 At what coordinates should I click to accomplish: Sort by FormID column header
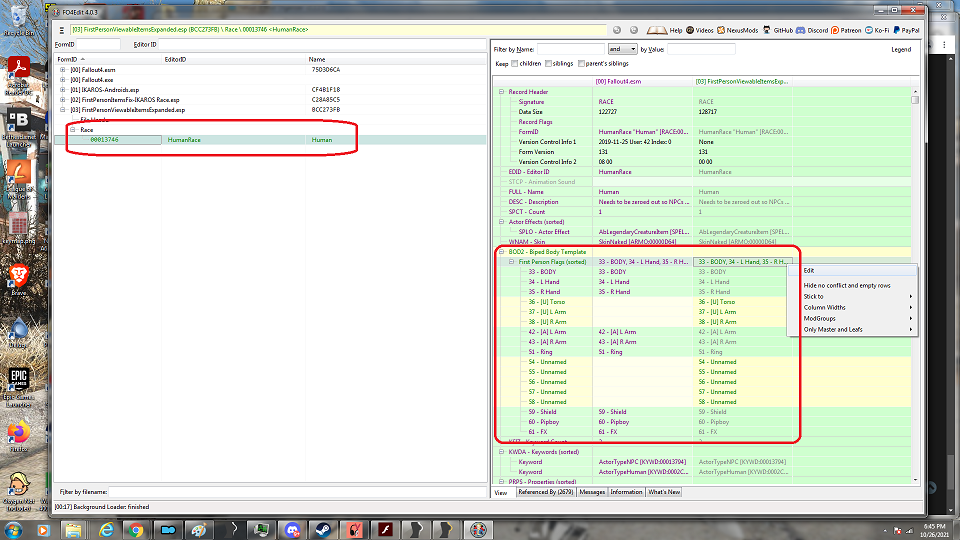[108, 59]
